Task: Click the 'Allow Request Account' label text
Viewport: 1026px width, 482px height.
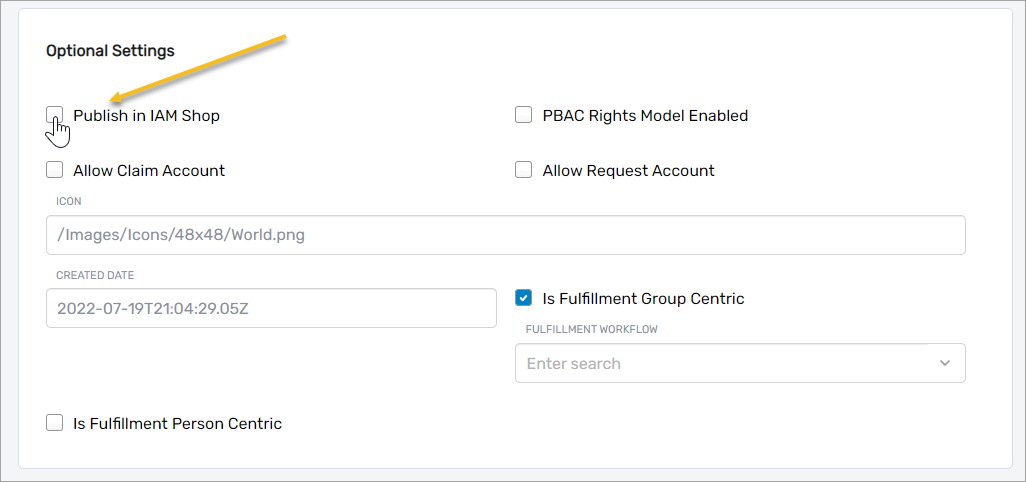Action: click(628, 170)
